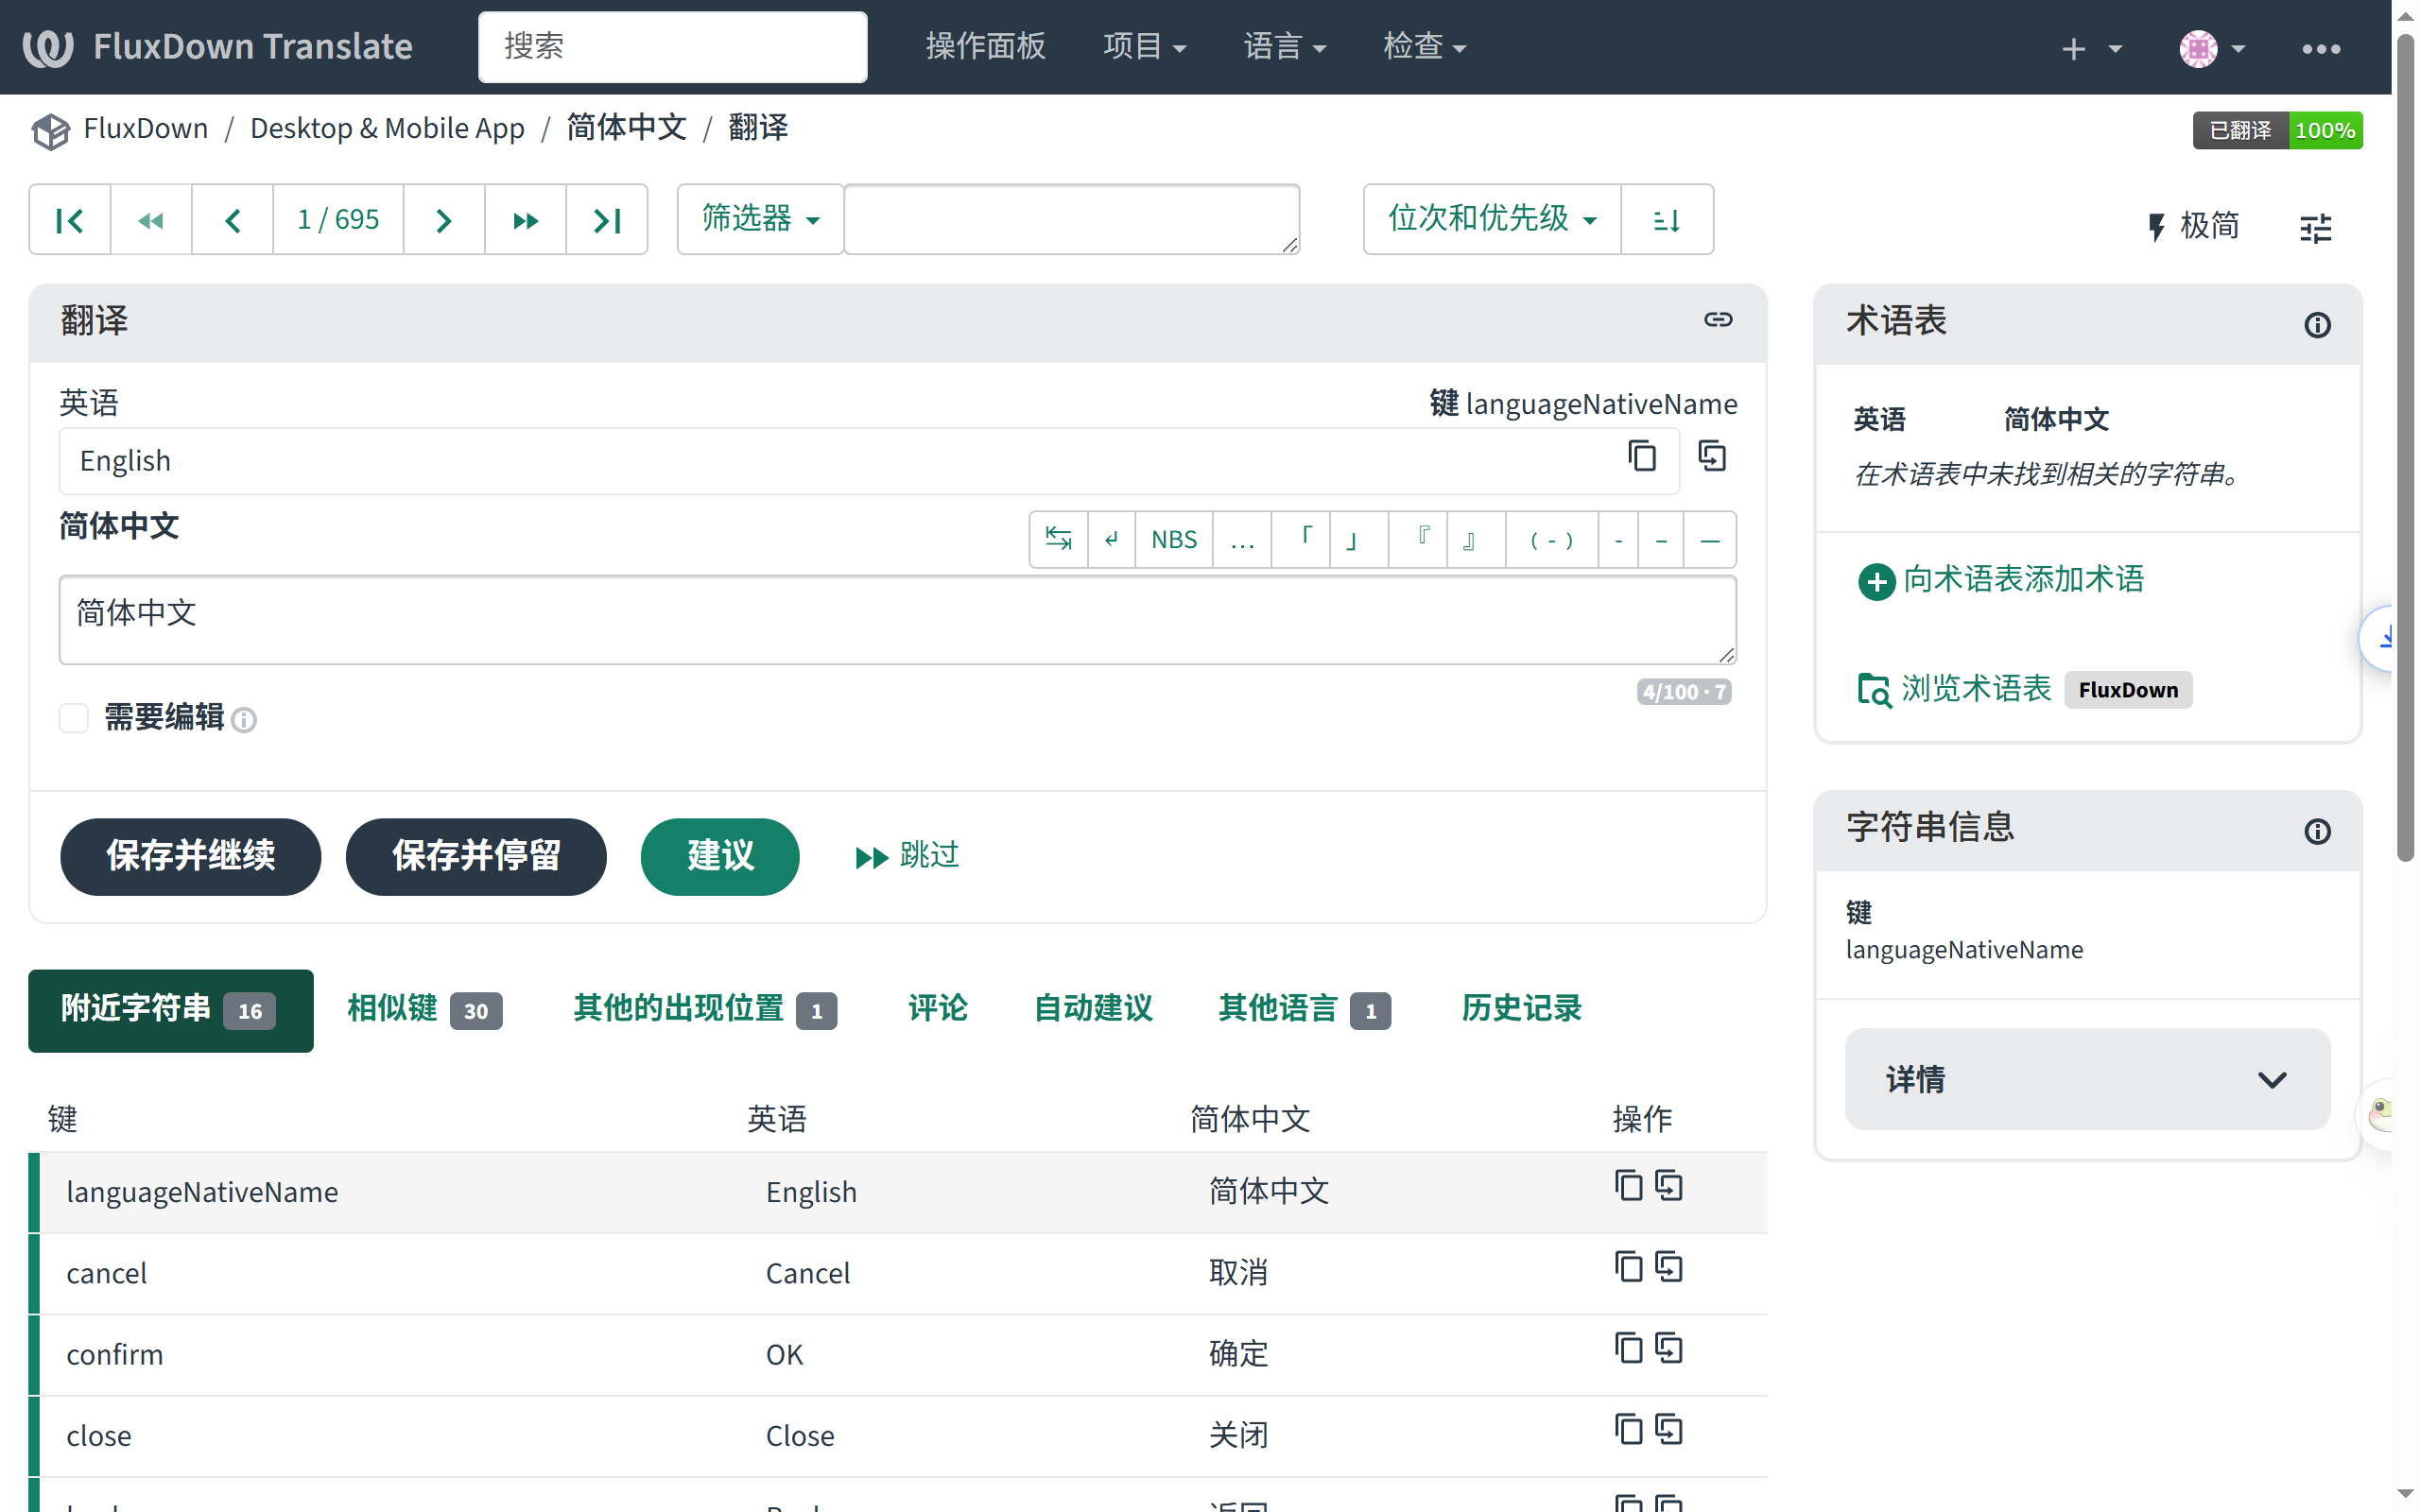The image size is (2420, 1512).
Task: Click green 建议 button
Action: tap(720, 856)
